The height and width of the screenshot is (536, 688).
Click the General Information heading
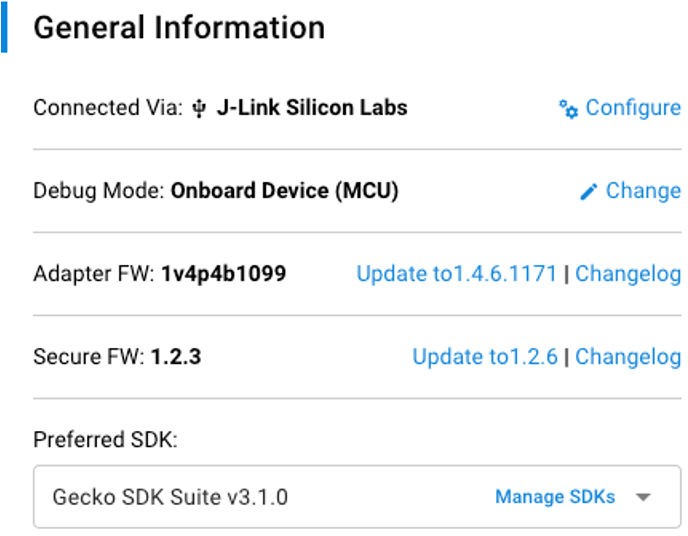click(179, 28)
